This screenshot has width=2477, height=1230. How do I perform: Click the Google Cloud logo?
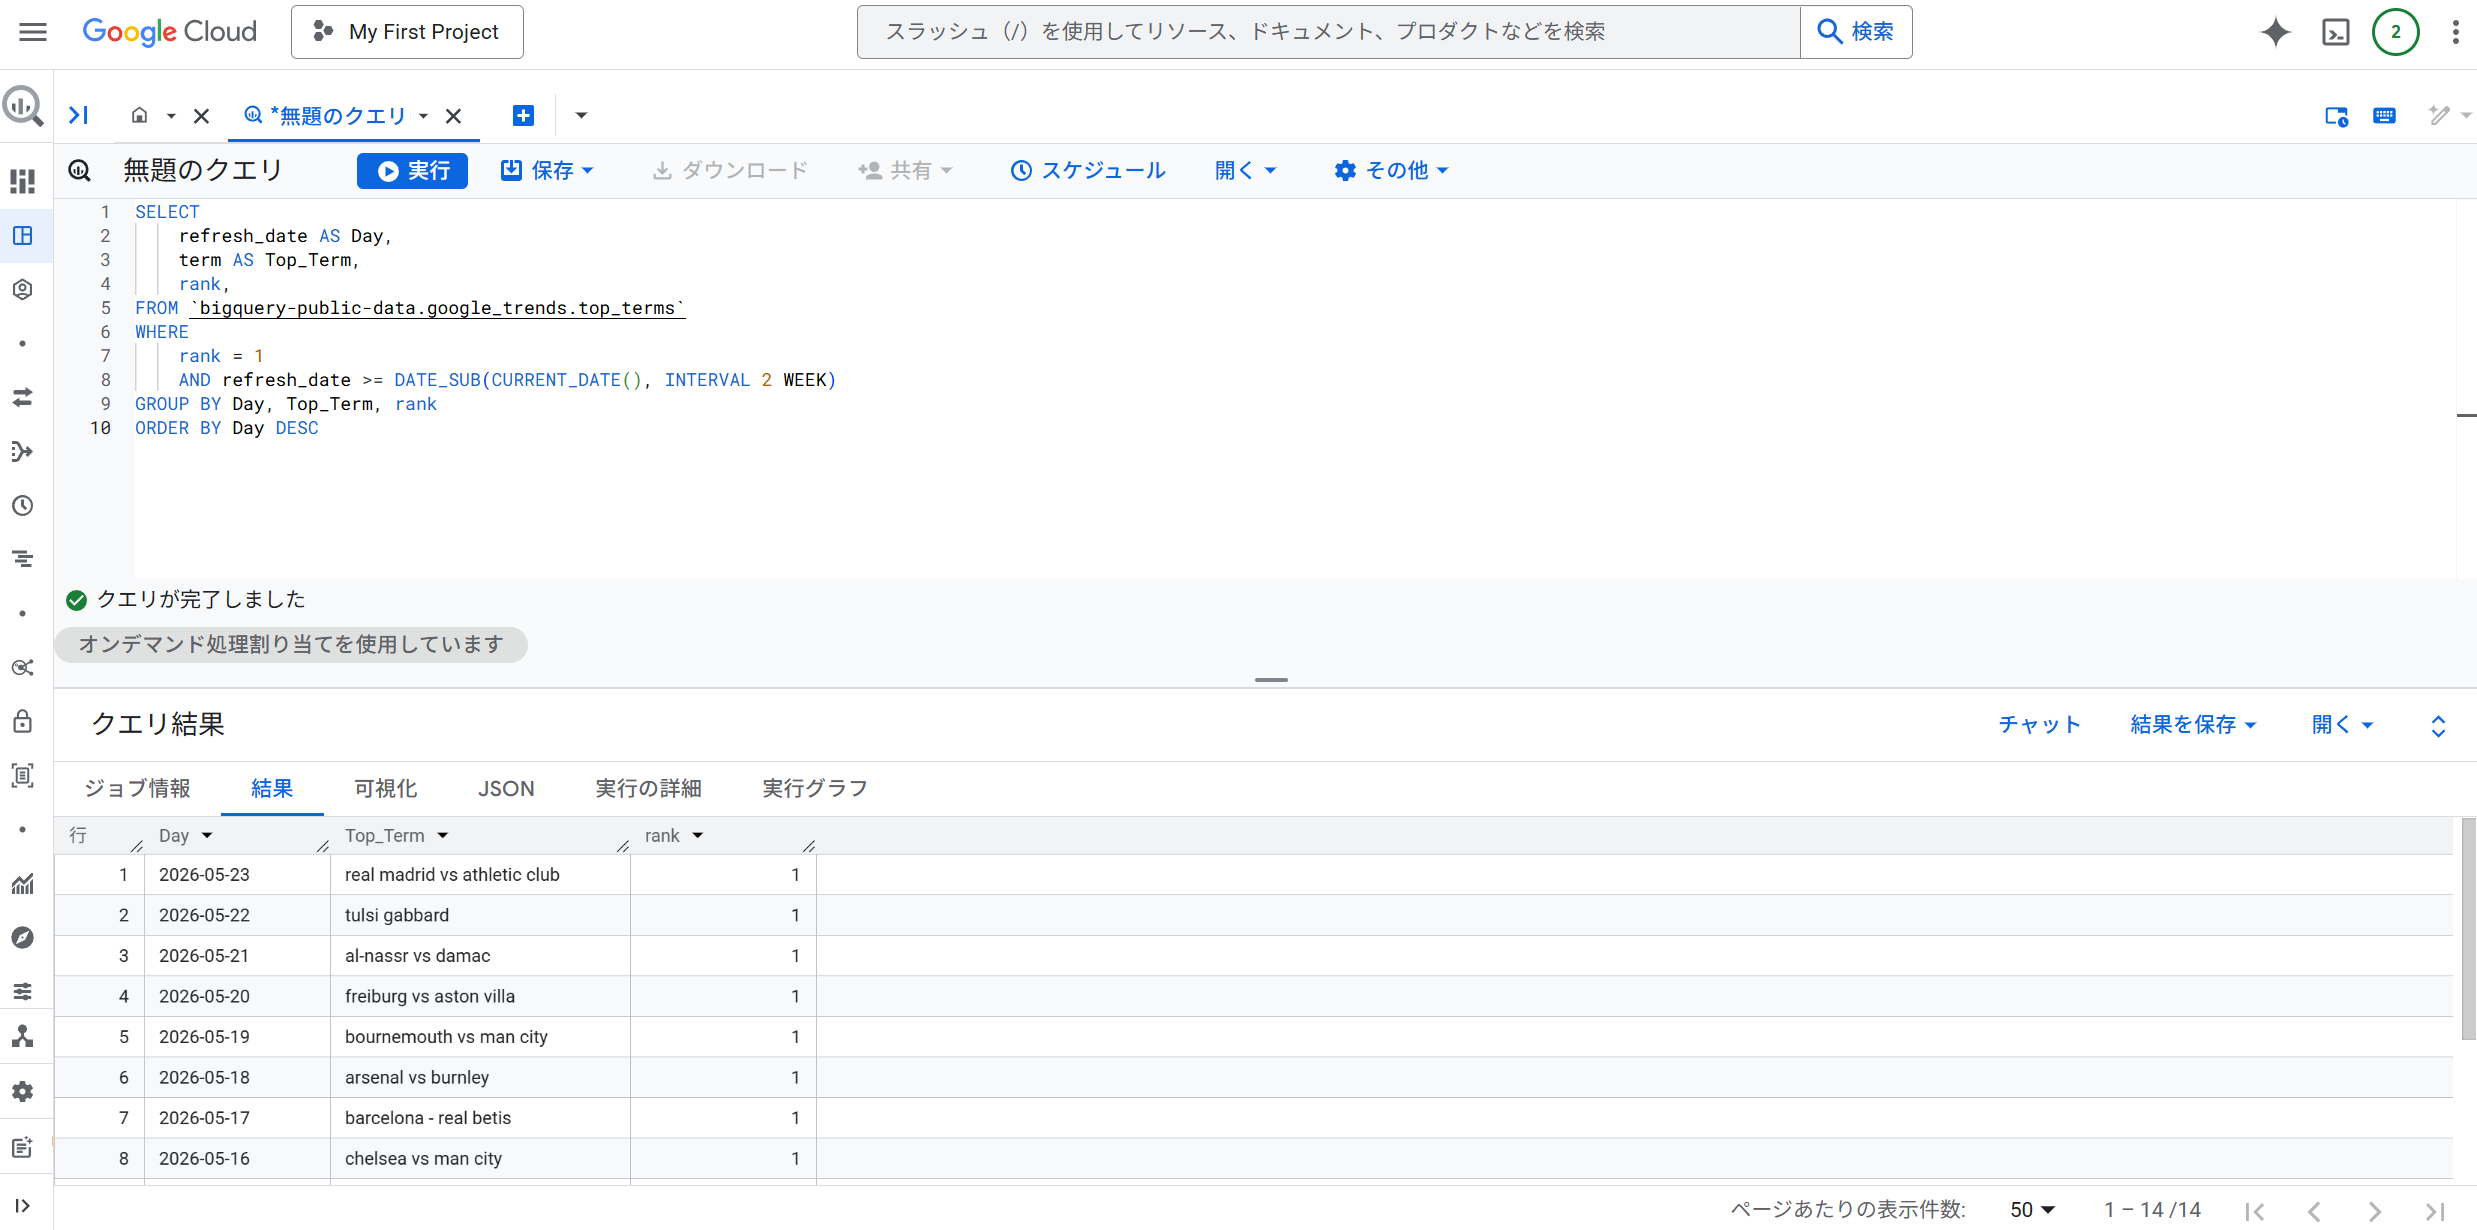point(169,32)
